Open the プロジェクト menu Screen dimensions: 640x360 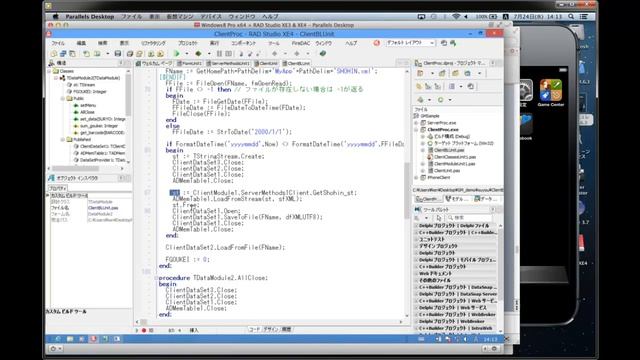tap(188, 43)
